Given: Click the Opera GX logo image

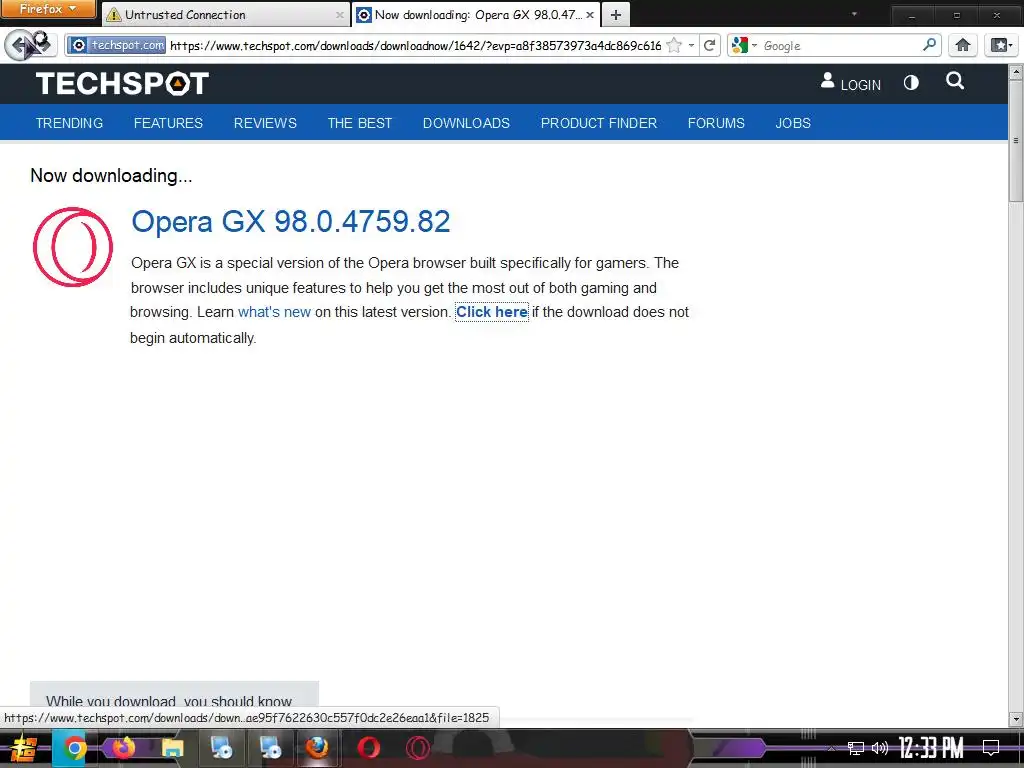Looking at the screenshot, I should (x=72, y=247).
